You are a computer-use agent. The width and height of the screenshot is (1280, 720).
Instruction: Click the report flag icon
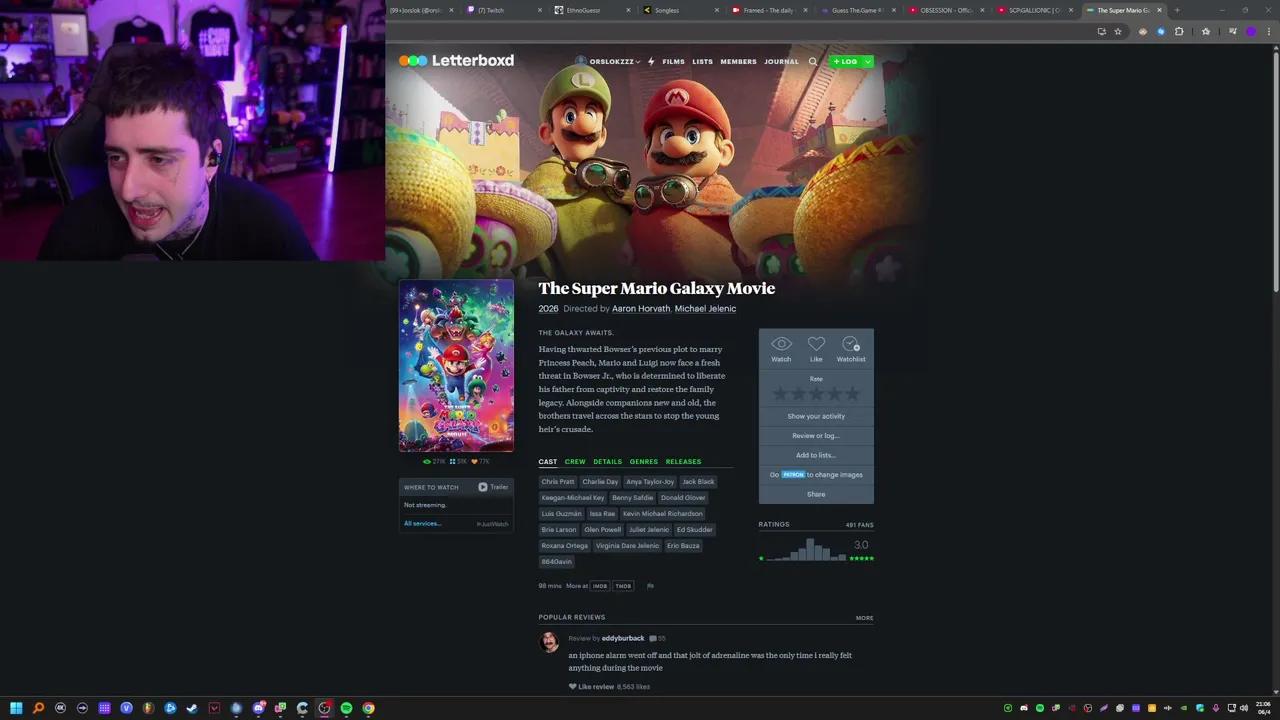pos(650,586)
